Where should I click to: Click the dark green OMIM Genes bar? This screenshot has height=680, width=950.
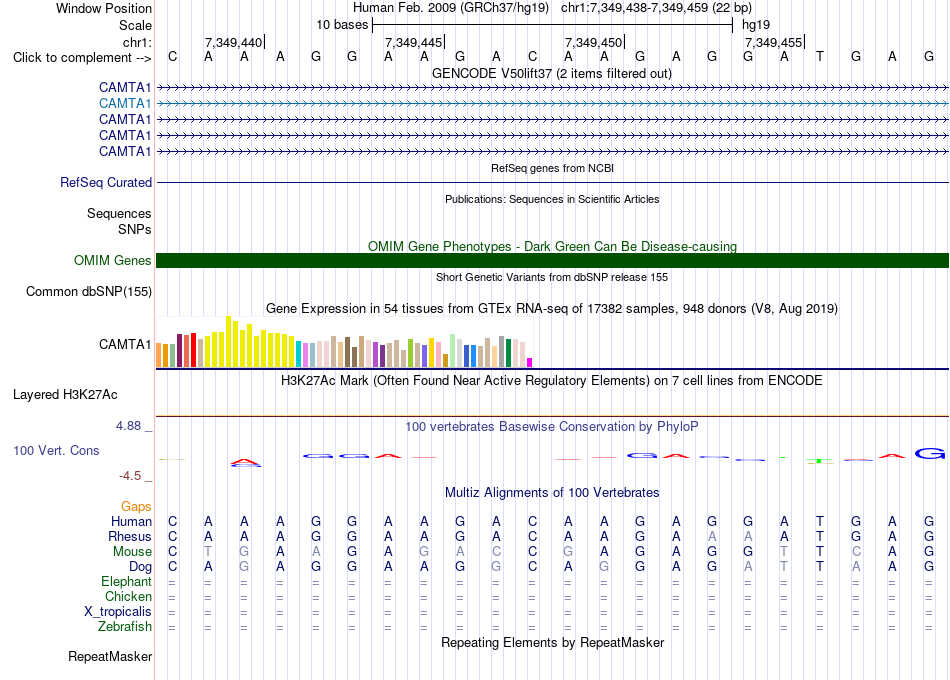[552, 261]
